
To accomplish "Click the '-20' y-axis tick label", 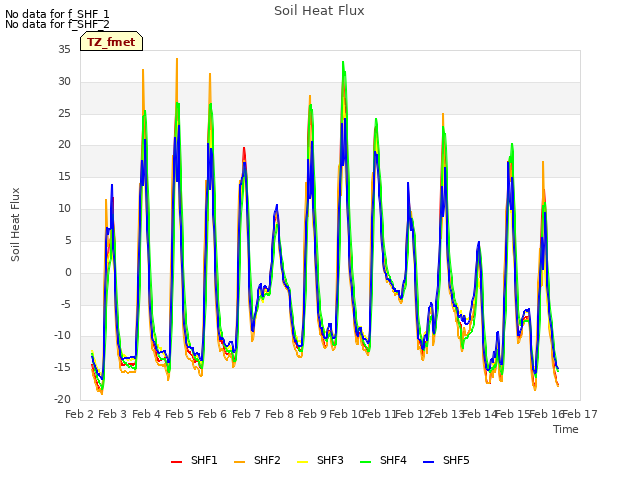I will (63, 400).
